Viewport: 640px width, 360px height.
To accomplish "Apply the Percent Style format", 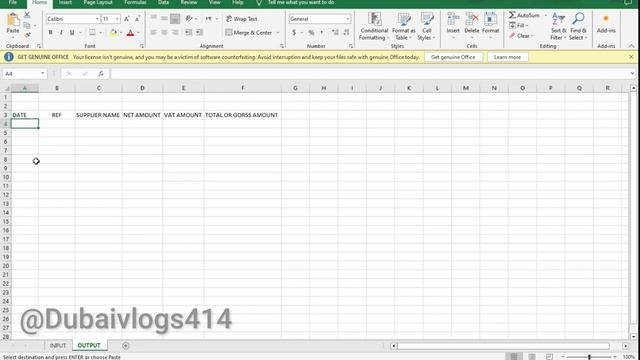I will pyautogui.click(x=311, y=32).
